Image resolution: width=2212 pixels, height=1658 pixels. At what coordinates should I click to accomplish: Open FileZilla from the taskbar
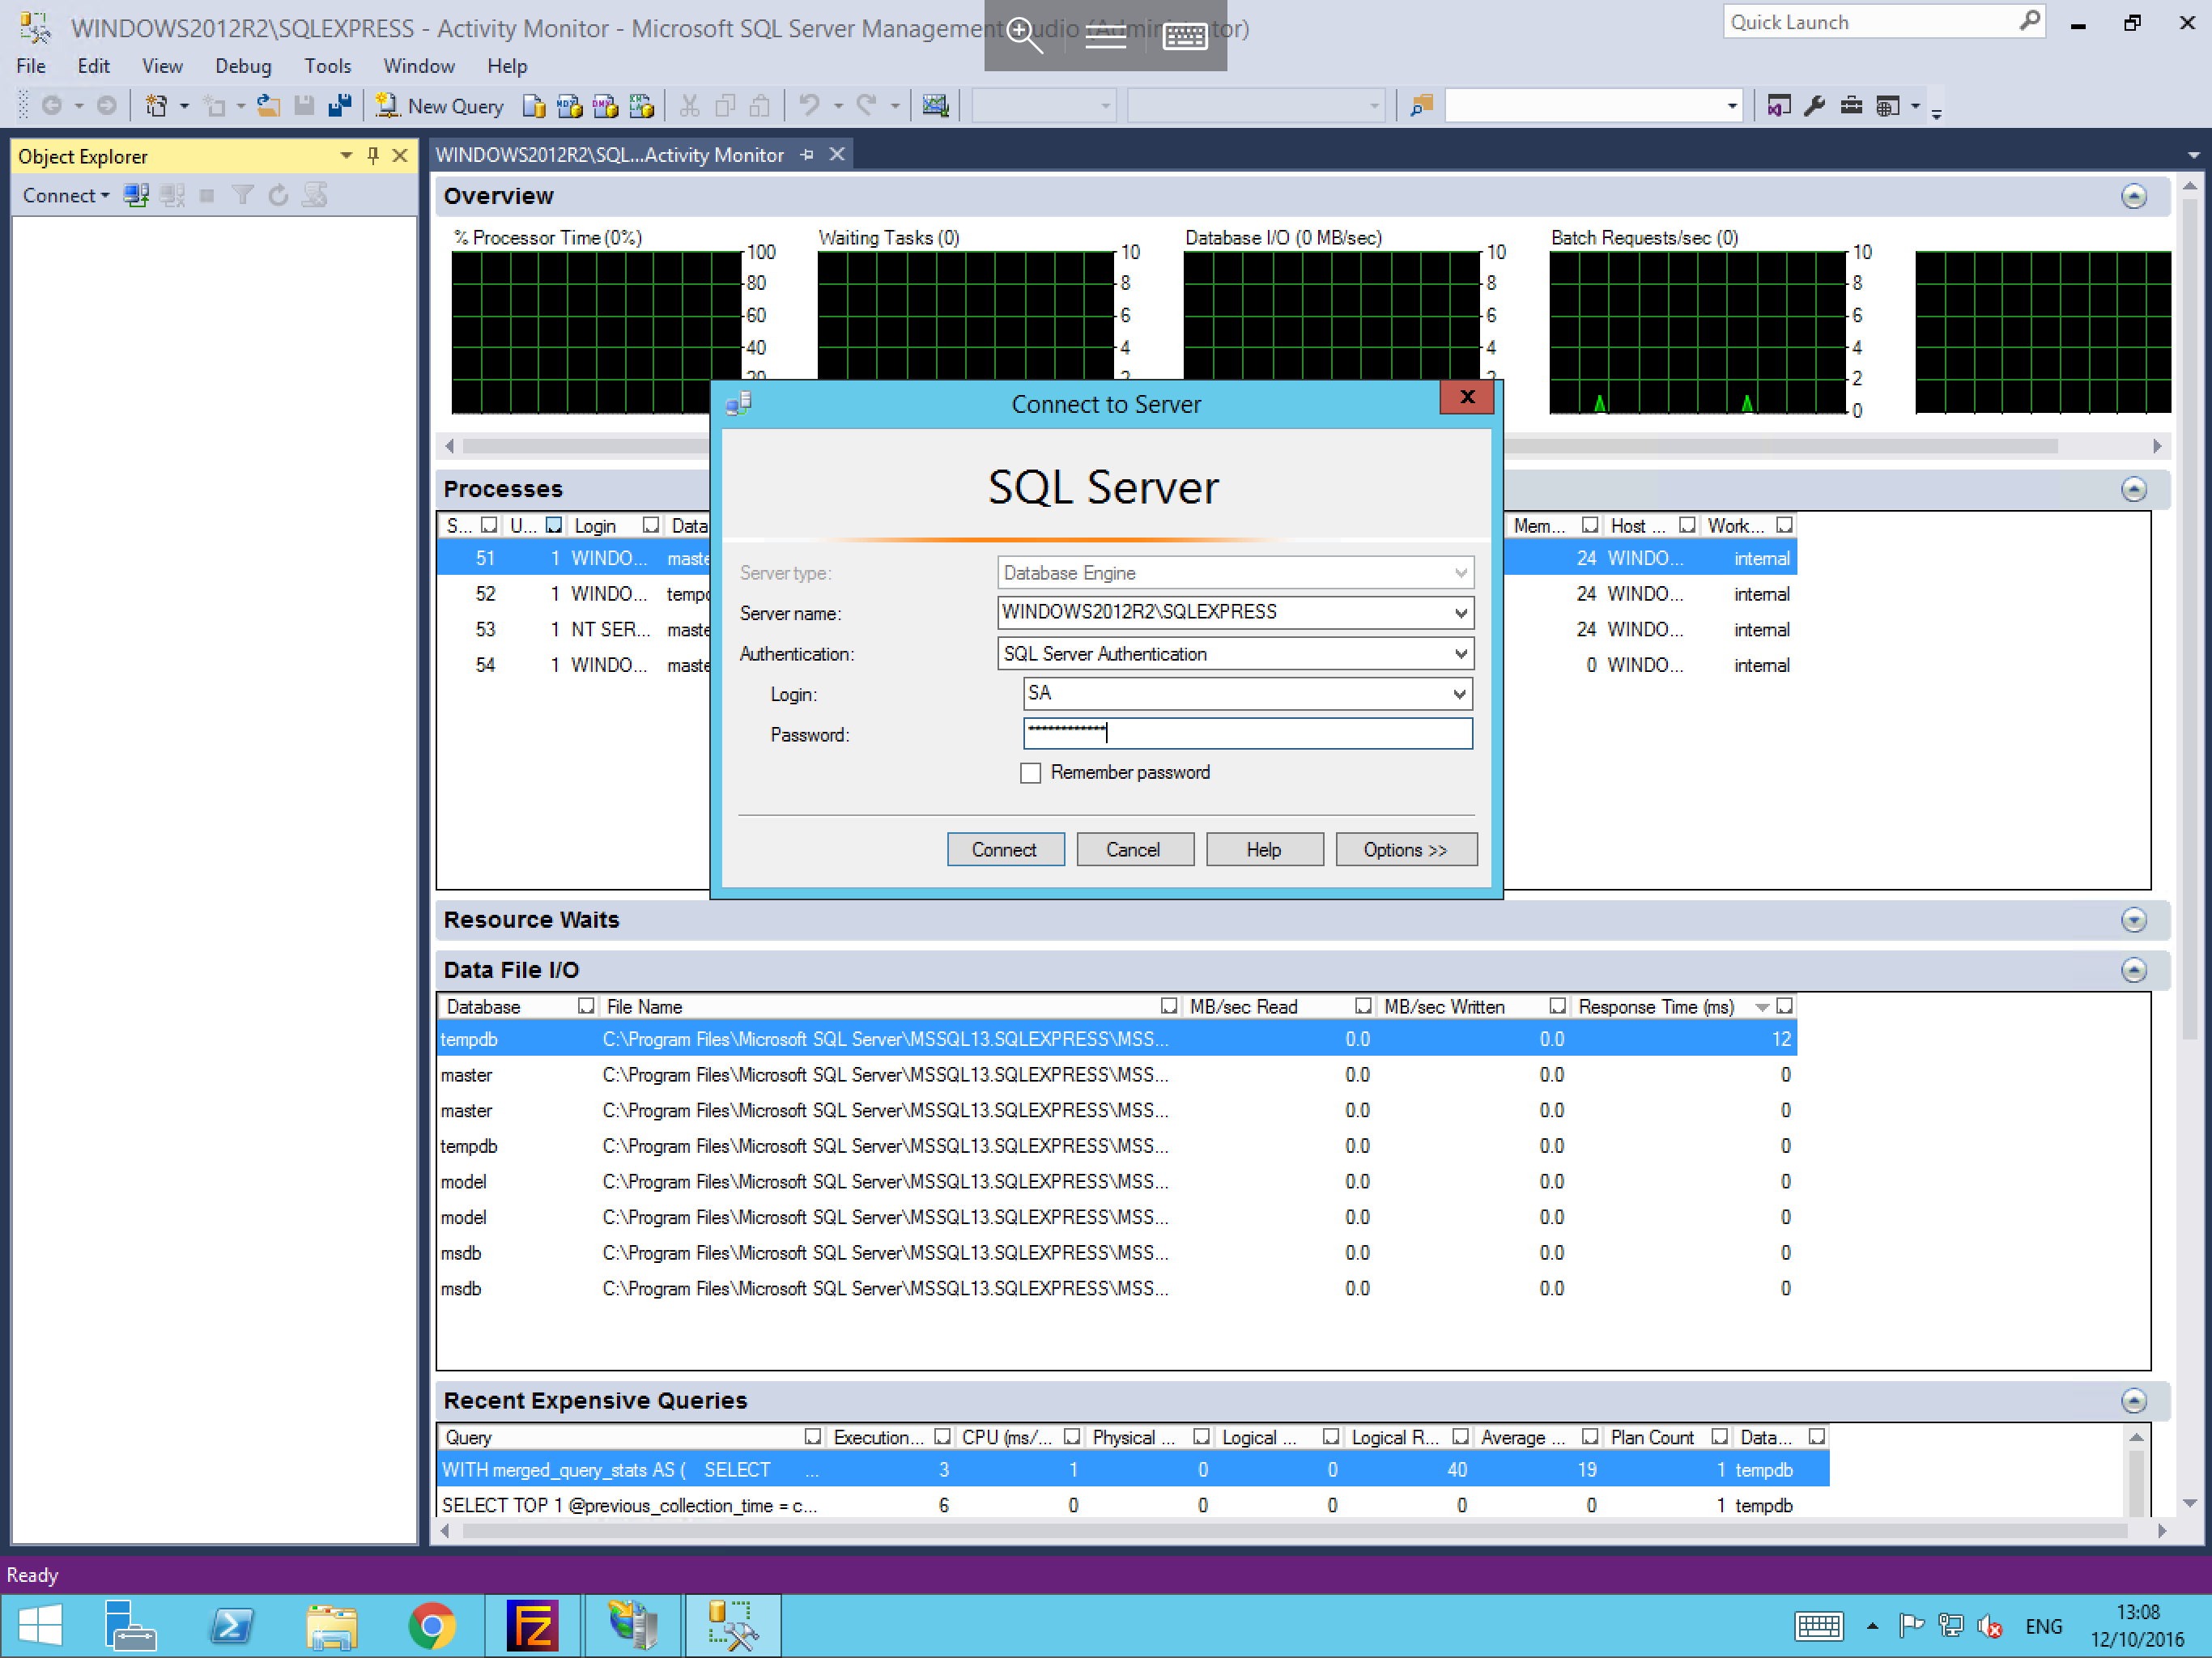(x=532, y=1626)
